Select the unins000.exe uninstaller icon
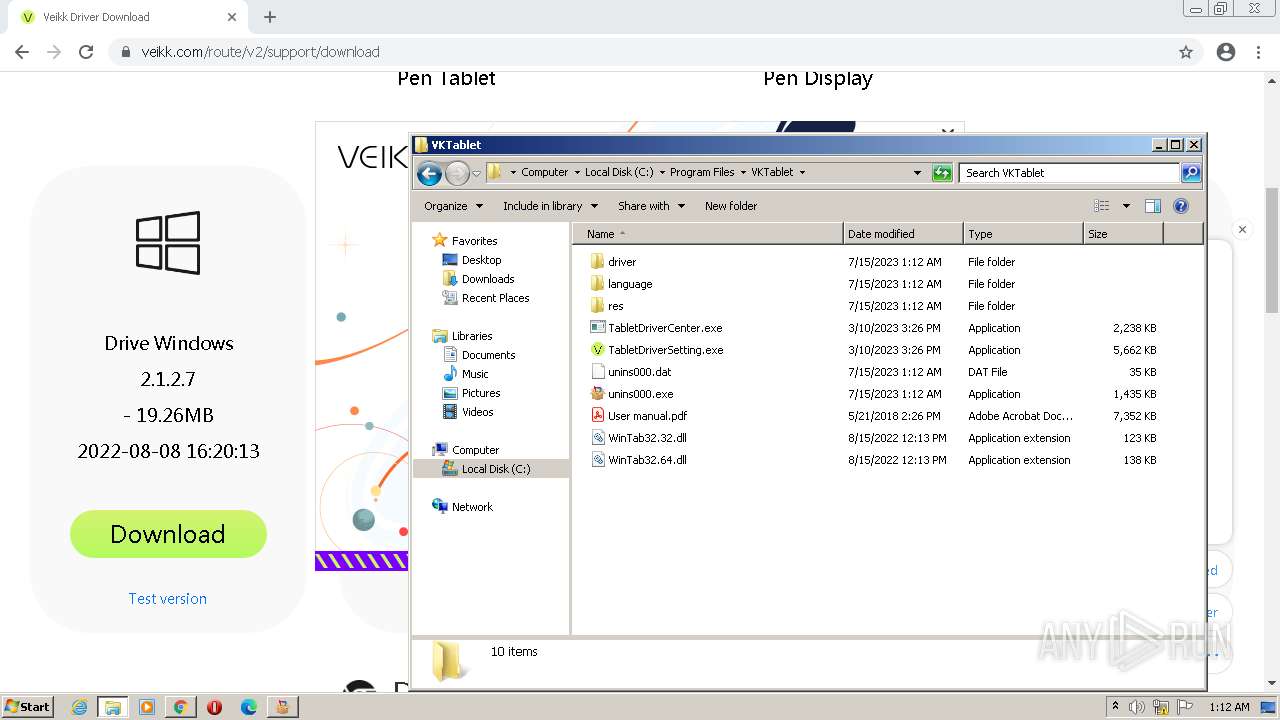The width and height of the screenshot is (1280, 720). click(x=598, y=394)
